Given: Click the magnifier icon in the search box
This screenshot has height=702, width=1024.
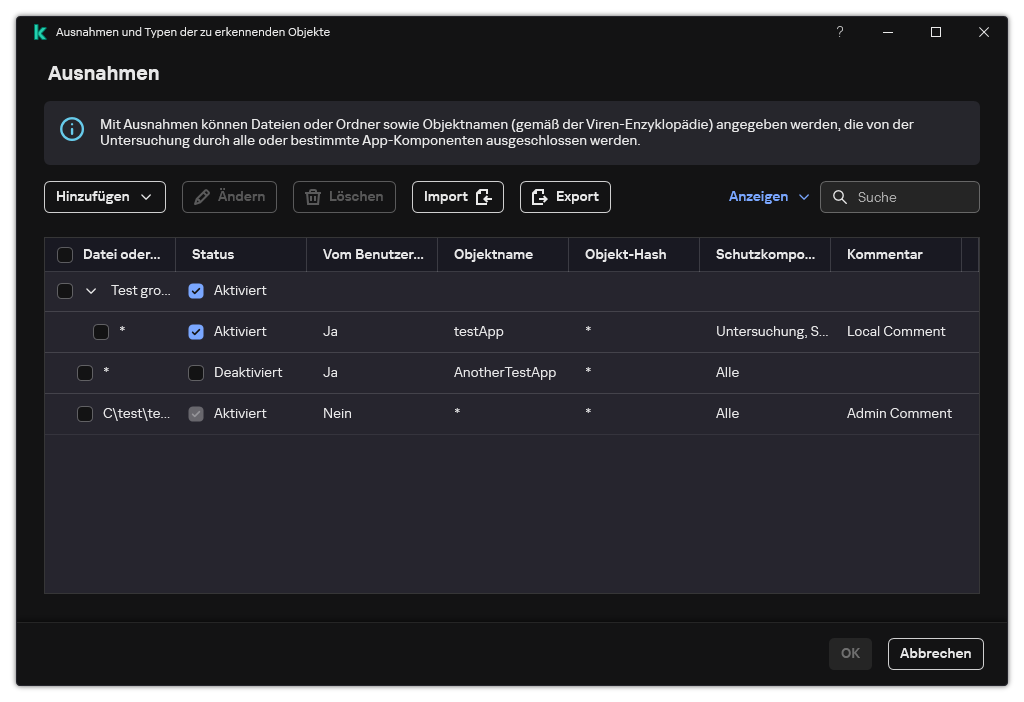Looking at the screenshot, I should 840,197.
